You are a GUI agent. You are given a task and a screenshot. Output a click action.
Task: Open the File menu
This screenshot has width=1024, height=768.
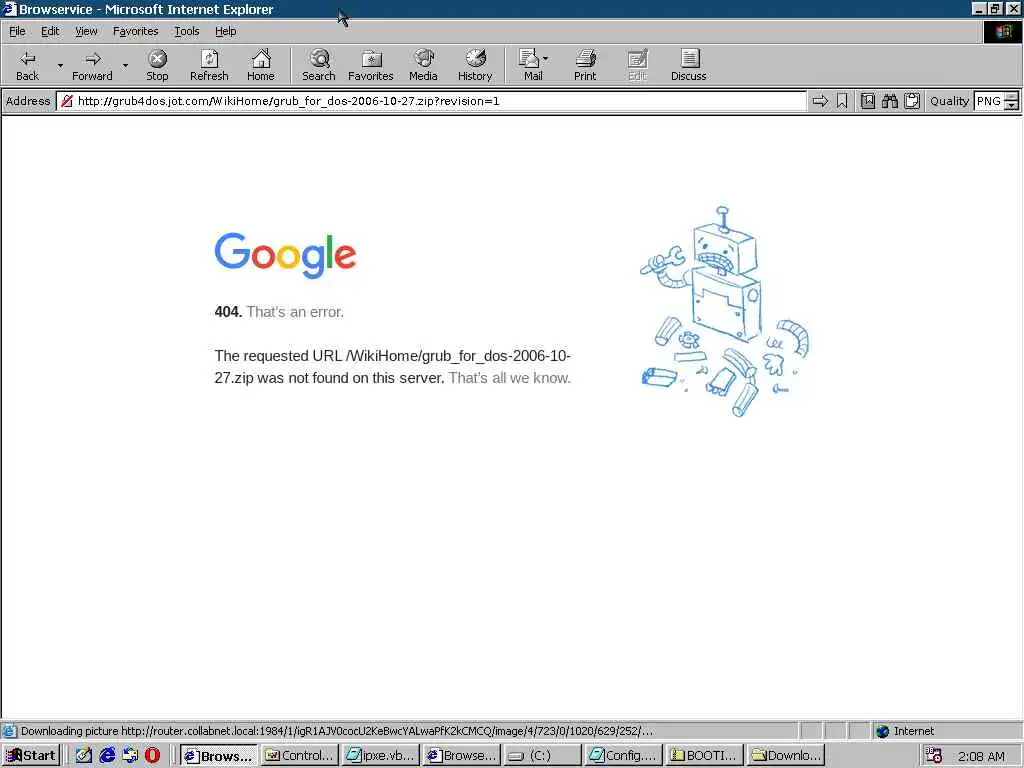point(17,31)
